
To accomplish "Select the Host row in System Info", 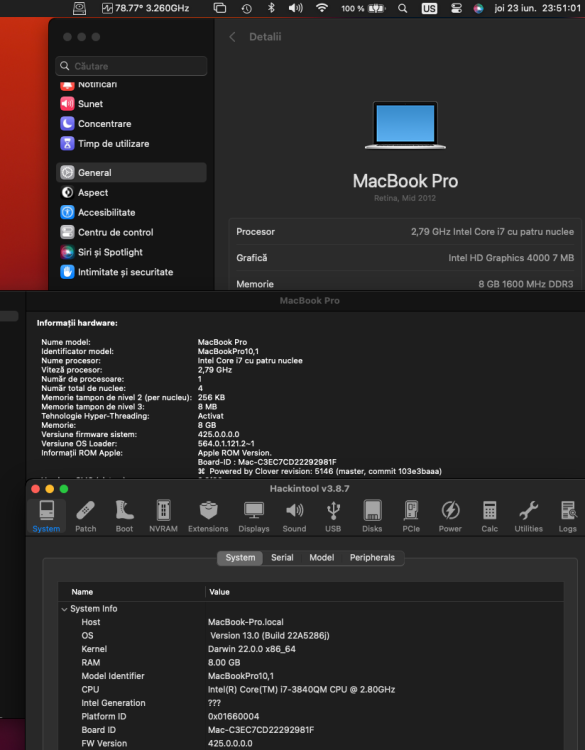I will coord(310,622).
